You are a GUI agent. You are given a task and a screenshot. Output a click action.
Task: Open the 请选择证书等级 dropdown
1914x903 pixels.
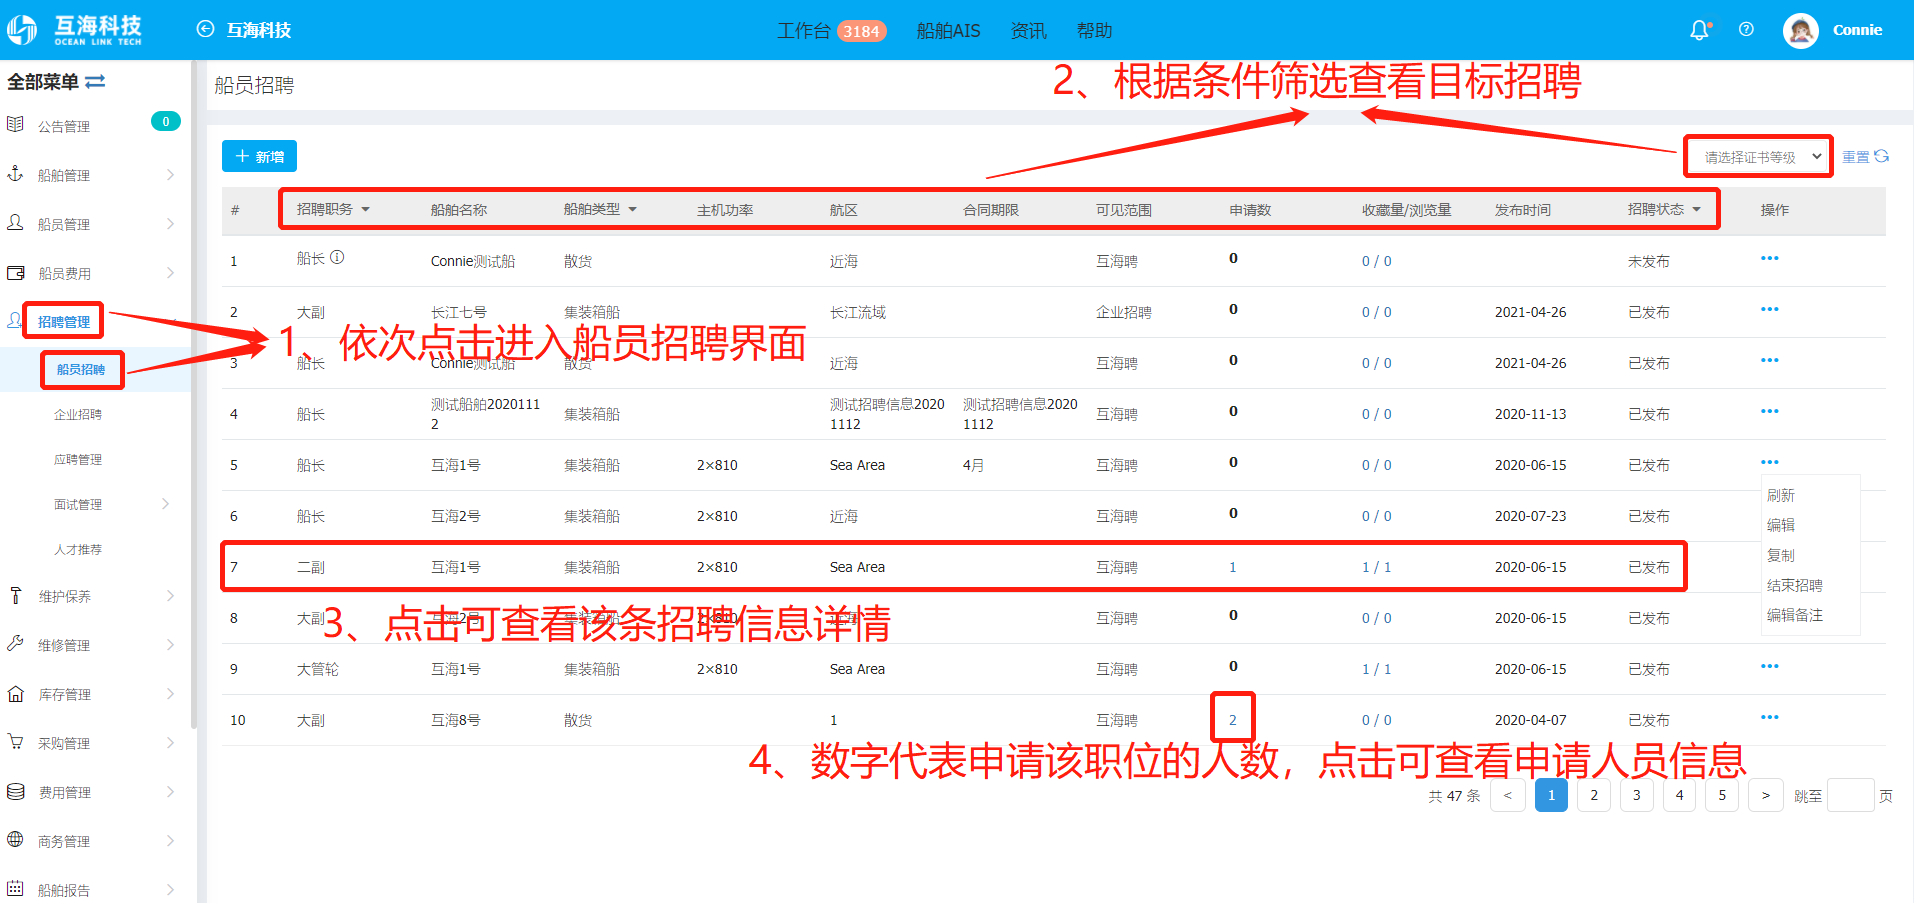point(1758,157)
